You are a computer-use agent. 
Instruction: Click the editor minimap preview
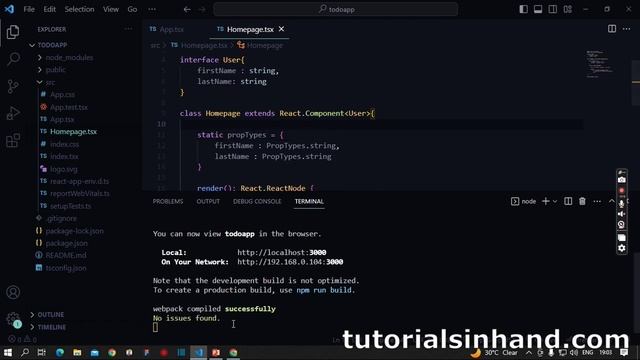click(x=600, y=64)
